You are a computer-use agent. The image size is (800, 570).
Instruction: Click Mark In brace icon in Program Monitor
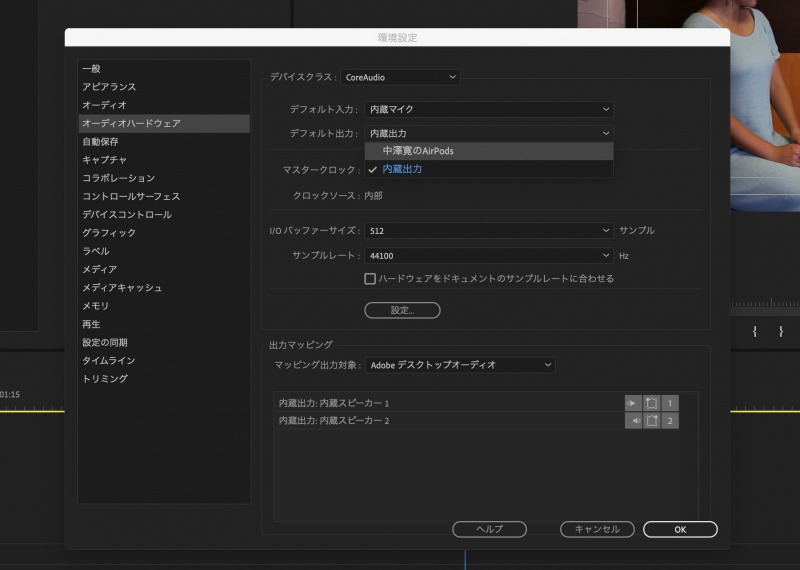[x=755, y=331]
